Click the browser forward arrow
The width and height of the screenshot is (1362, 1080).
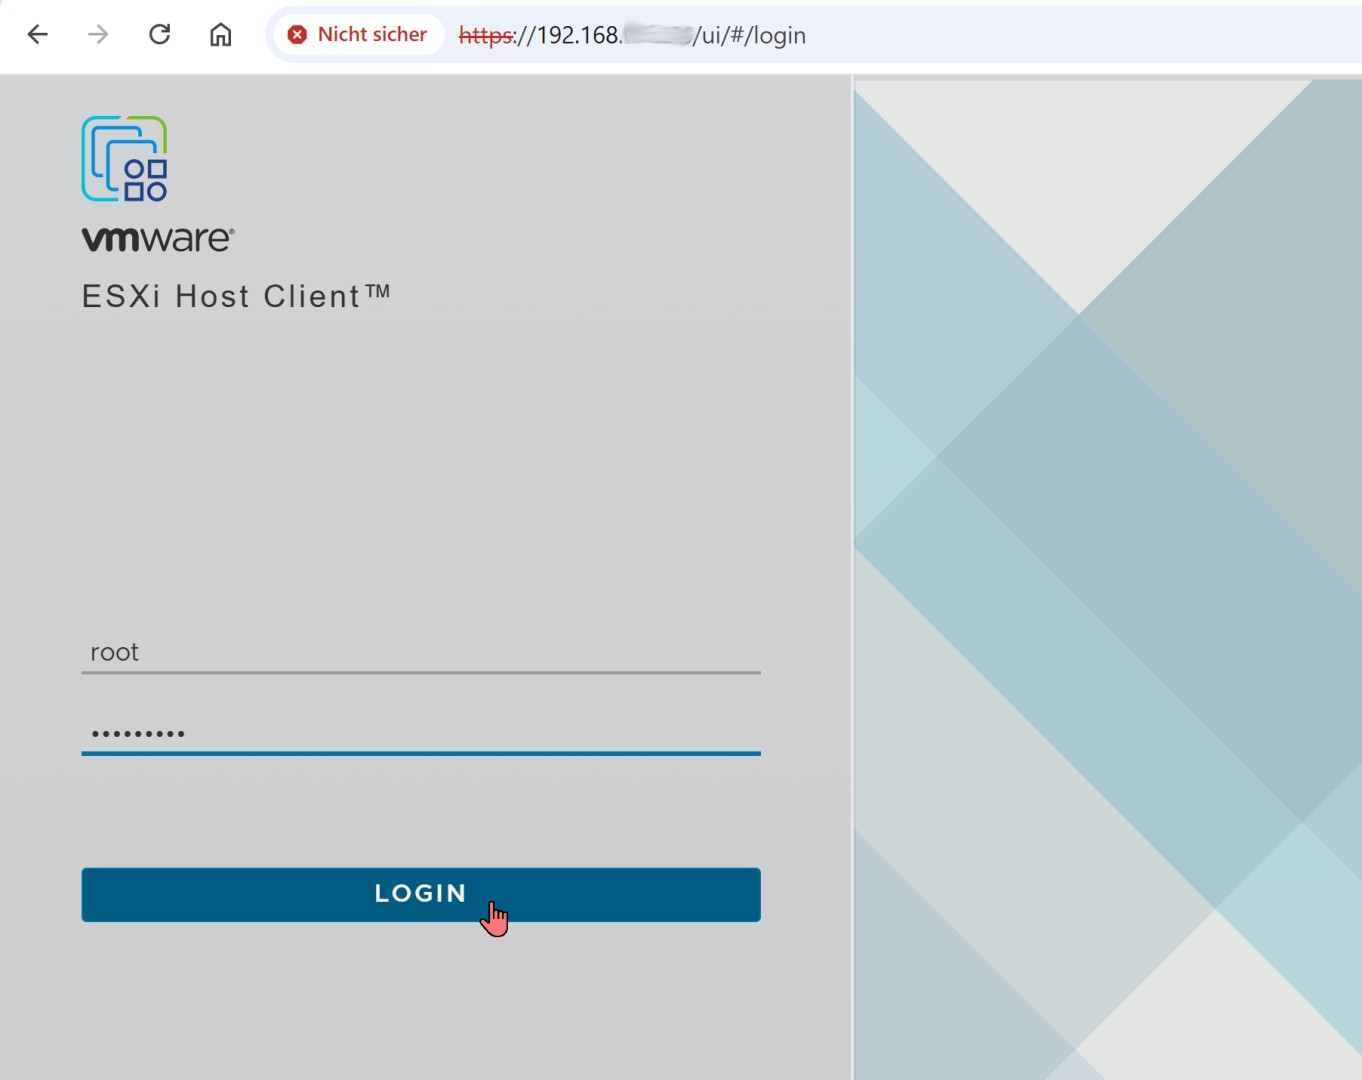click(98, 35)
